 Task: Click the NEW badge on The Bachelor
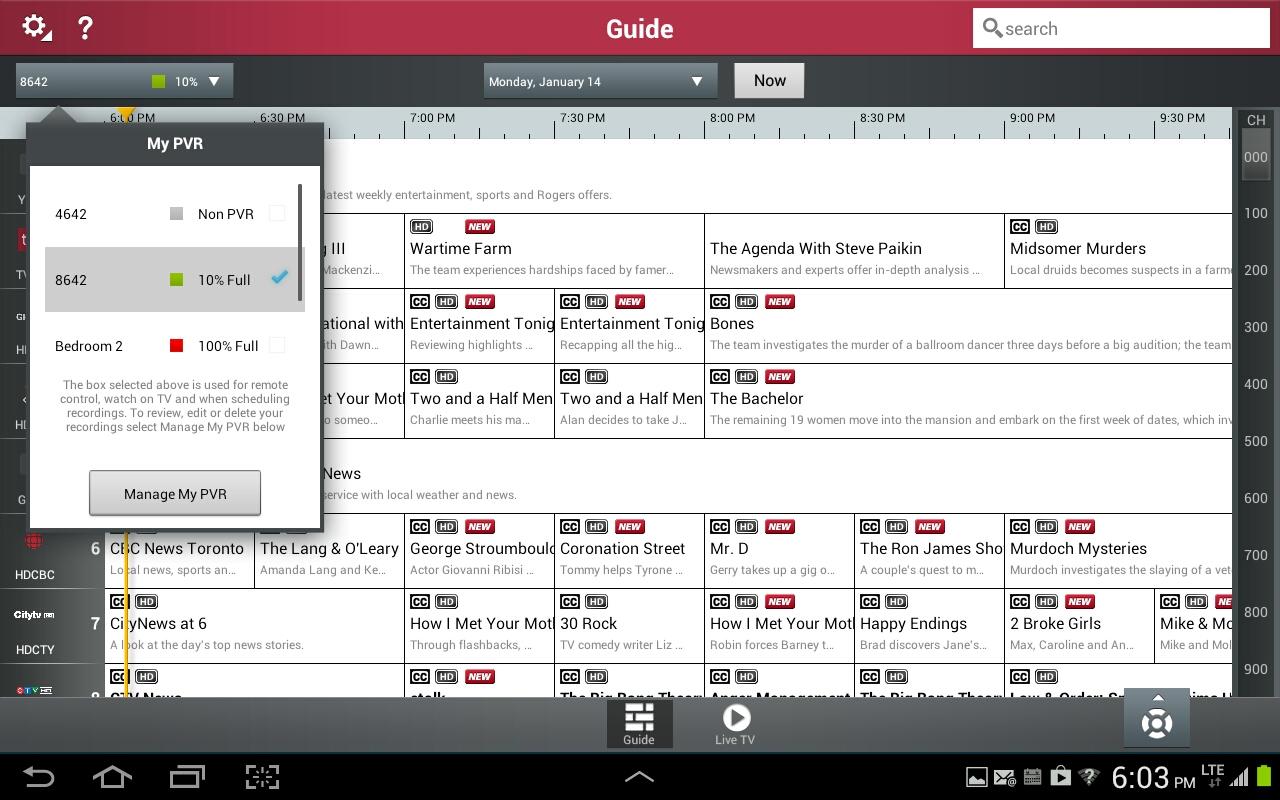(780, 377)
